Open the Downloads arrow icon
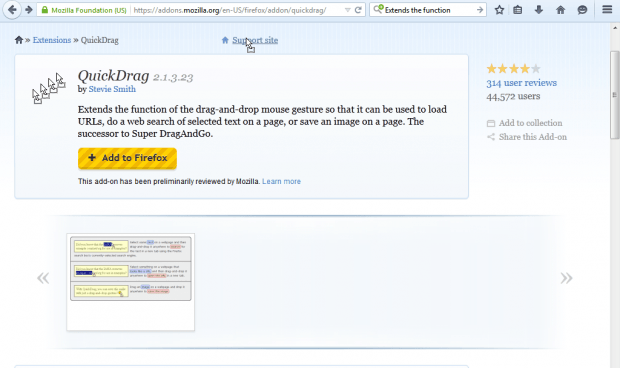This screenshot has height=368, width=620. point(539,10)
